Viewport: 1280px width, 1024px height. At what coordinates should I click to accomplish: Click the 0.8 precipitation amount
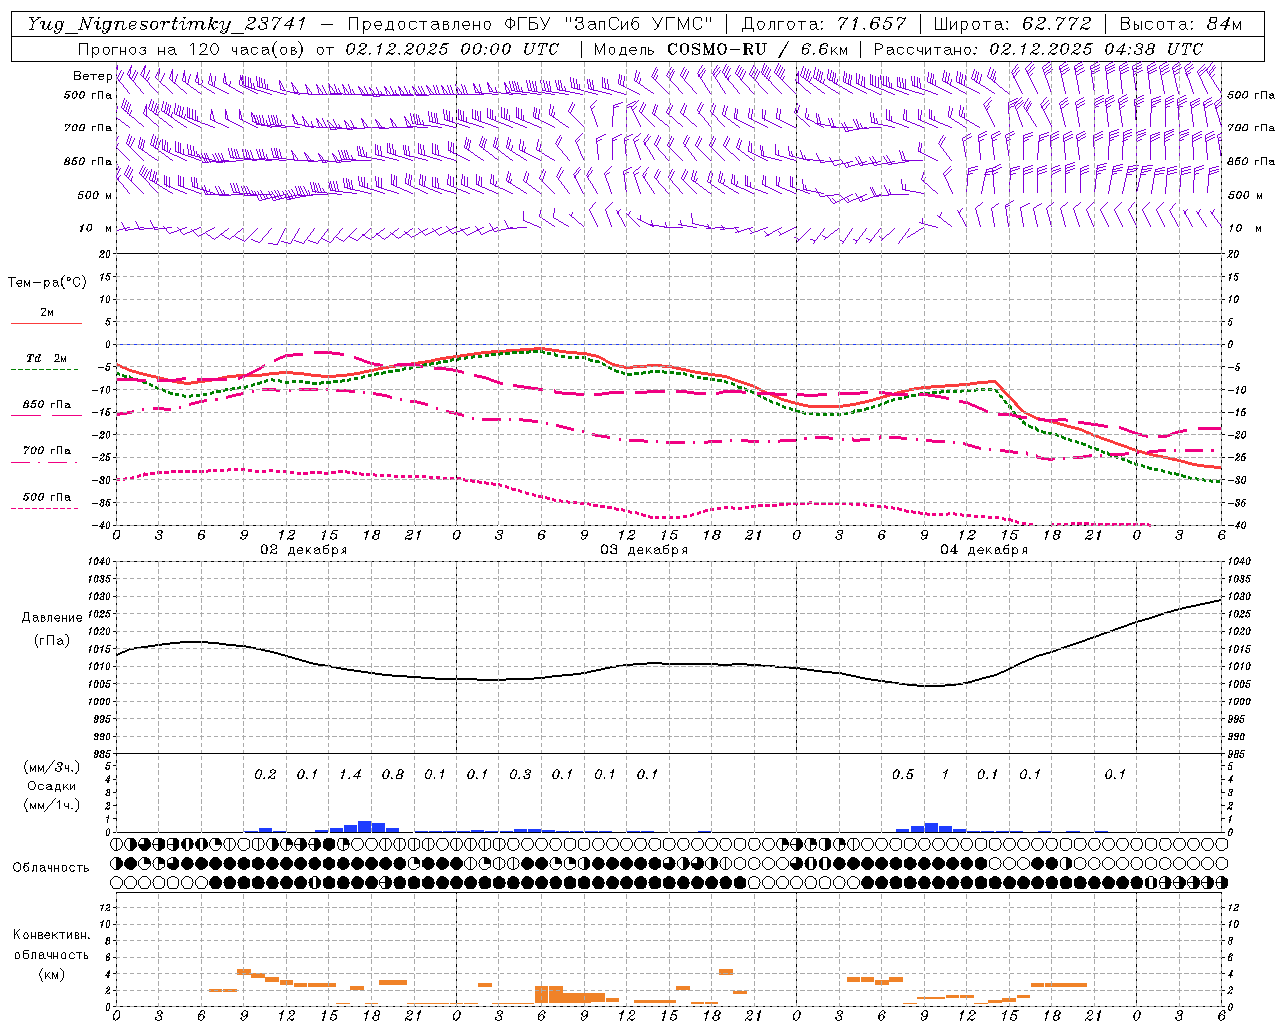click(x=393, y=775)
